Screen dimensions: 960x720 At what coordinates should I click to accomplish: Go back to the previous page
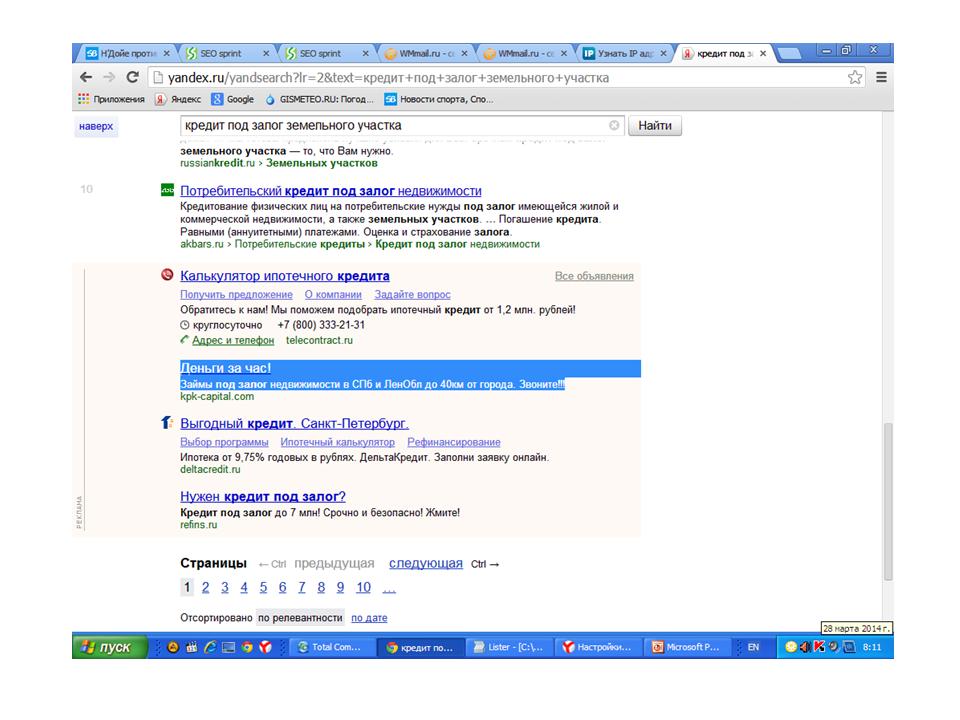click(x=86, y=77)
